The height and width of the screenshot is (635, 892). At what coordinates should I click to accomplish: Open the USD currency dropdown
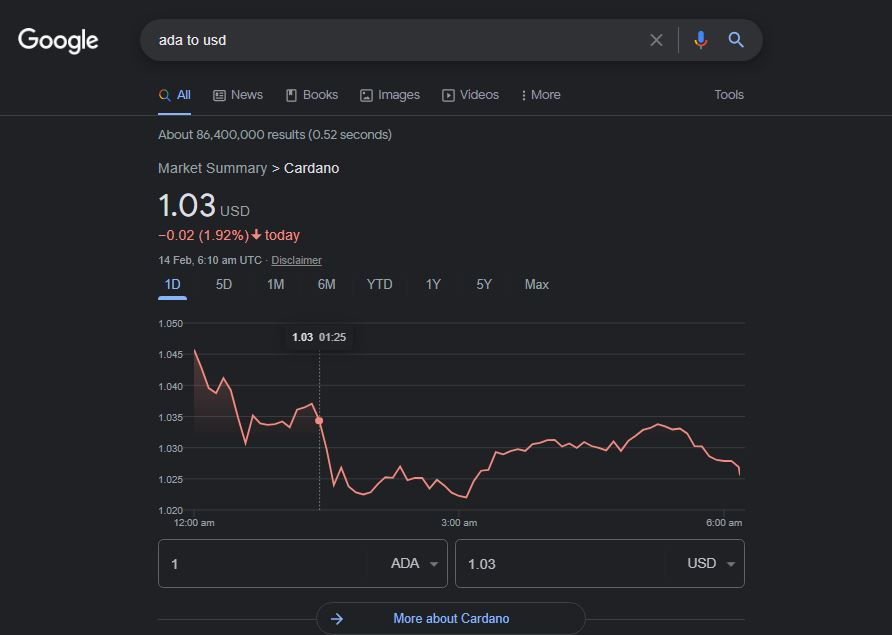click(711, 564)
